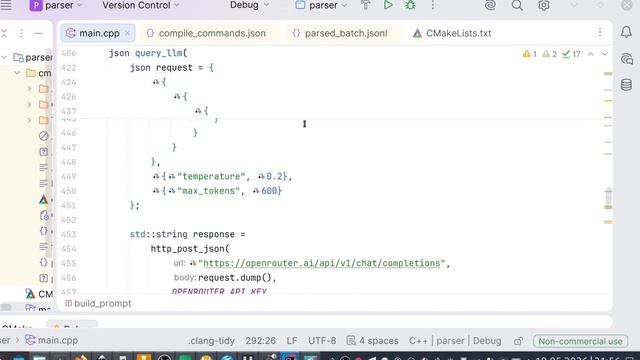Expand folded block on line 437
The height and width of the screenshot is (360, 640).
click(x=198, y=111)
